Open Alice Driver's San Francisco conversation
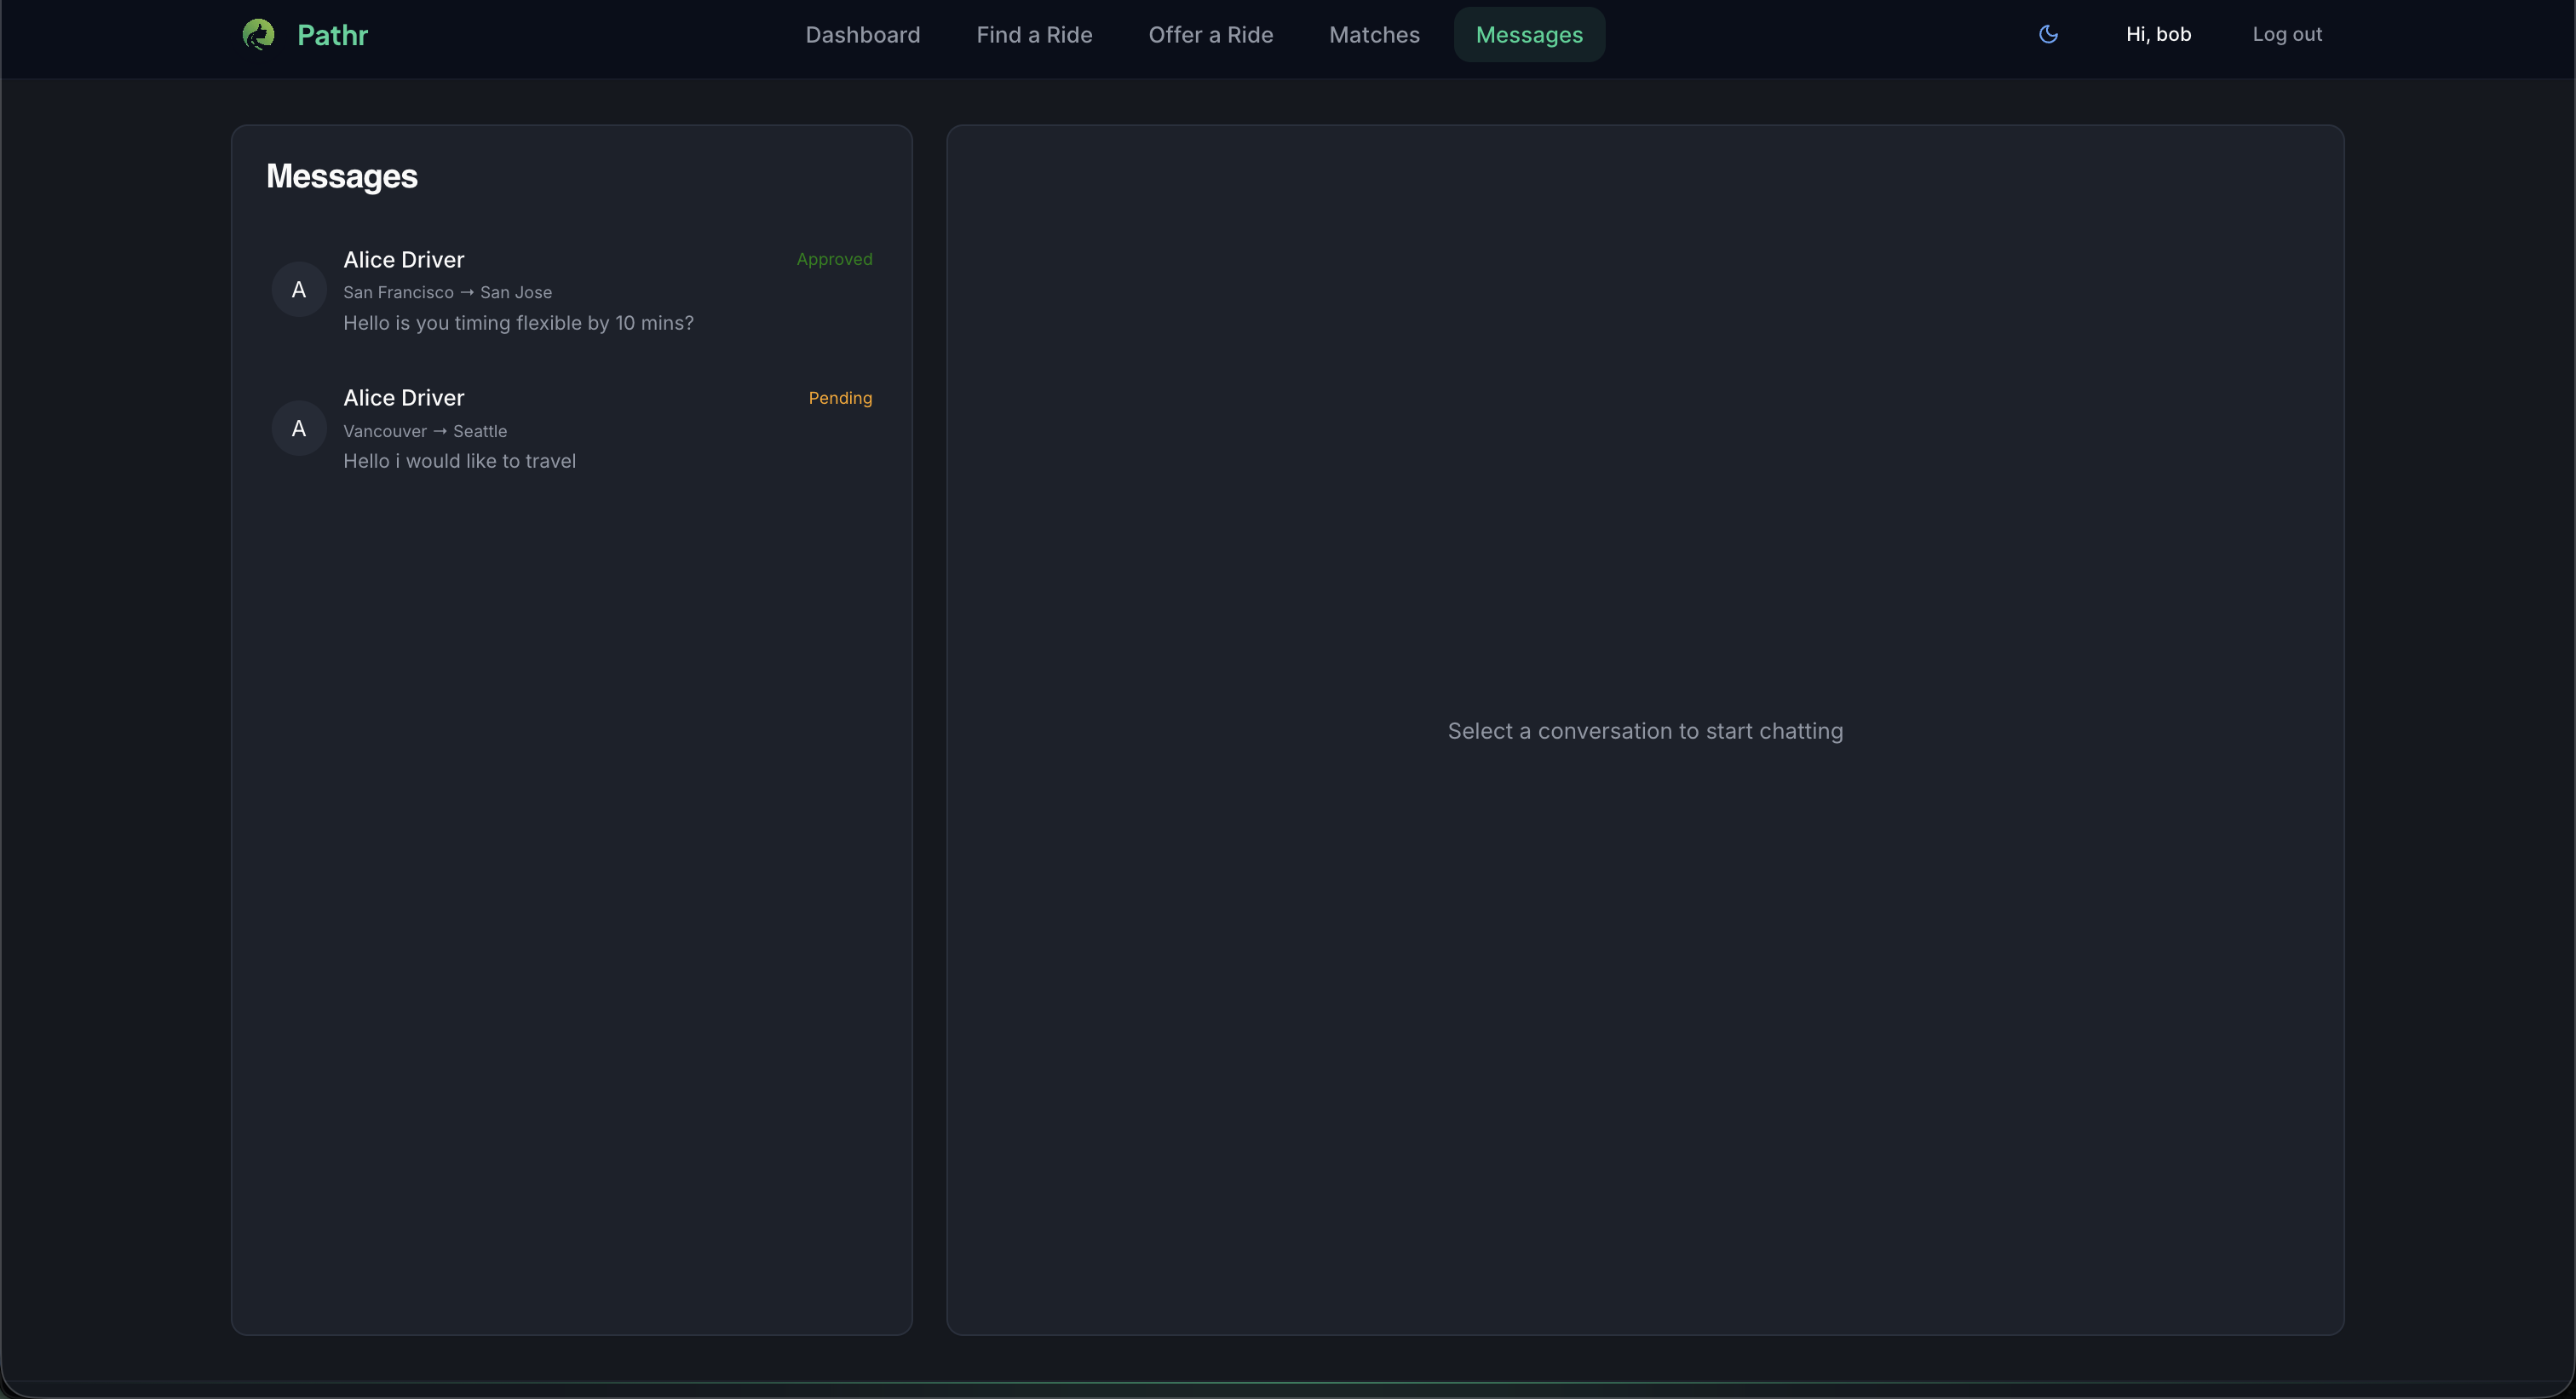The height and width of the screenshot is (1399, 2576). click(403, 260)
